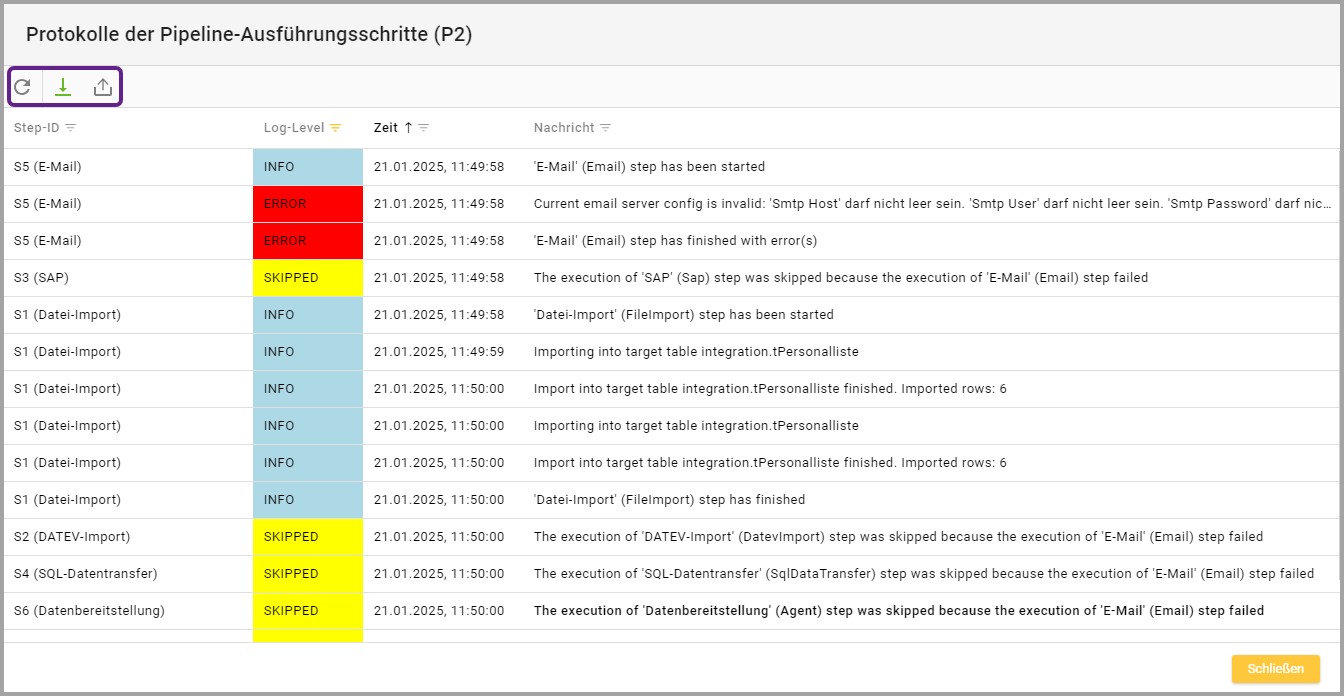Open the Step-ID column filter
The image size is (1344, 696).
(71, 128)
